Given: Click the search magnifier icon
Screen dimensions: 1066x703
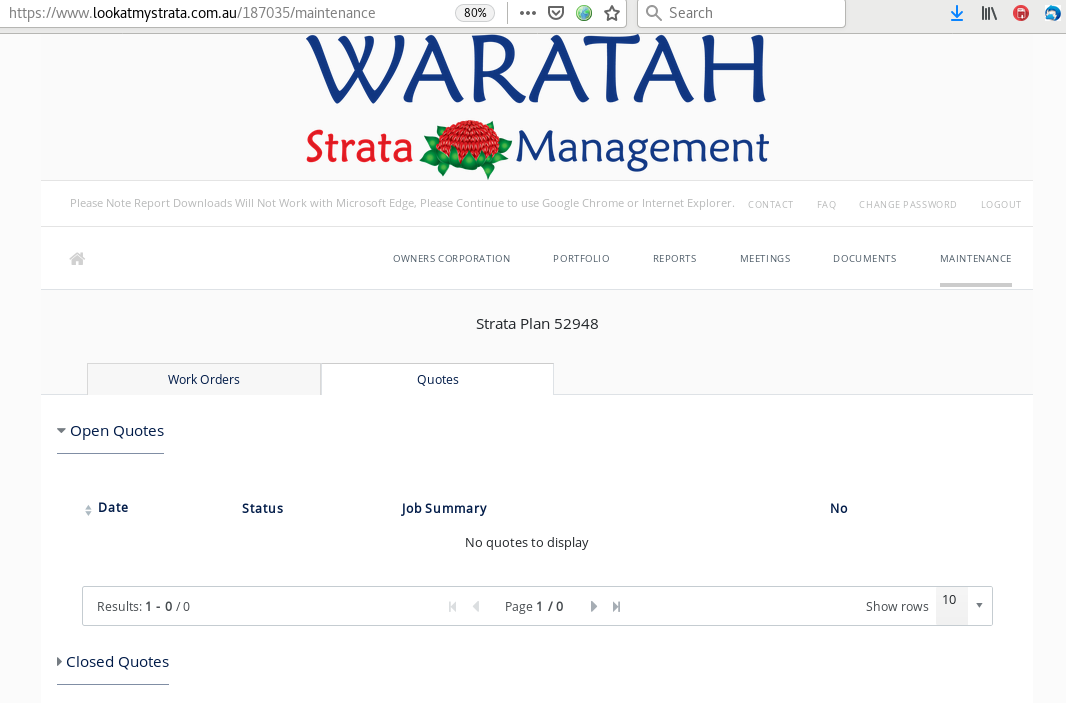Looking at the screenshot, I should tap(653, 13).
